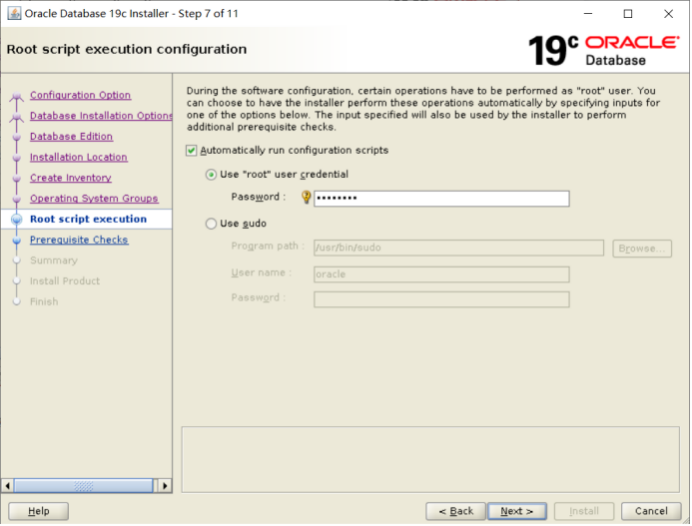Jump to Prerequisite Checks step
Image resolution: width=692 pixels, height=526 pixels.
coord(79,240)
